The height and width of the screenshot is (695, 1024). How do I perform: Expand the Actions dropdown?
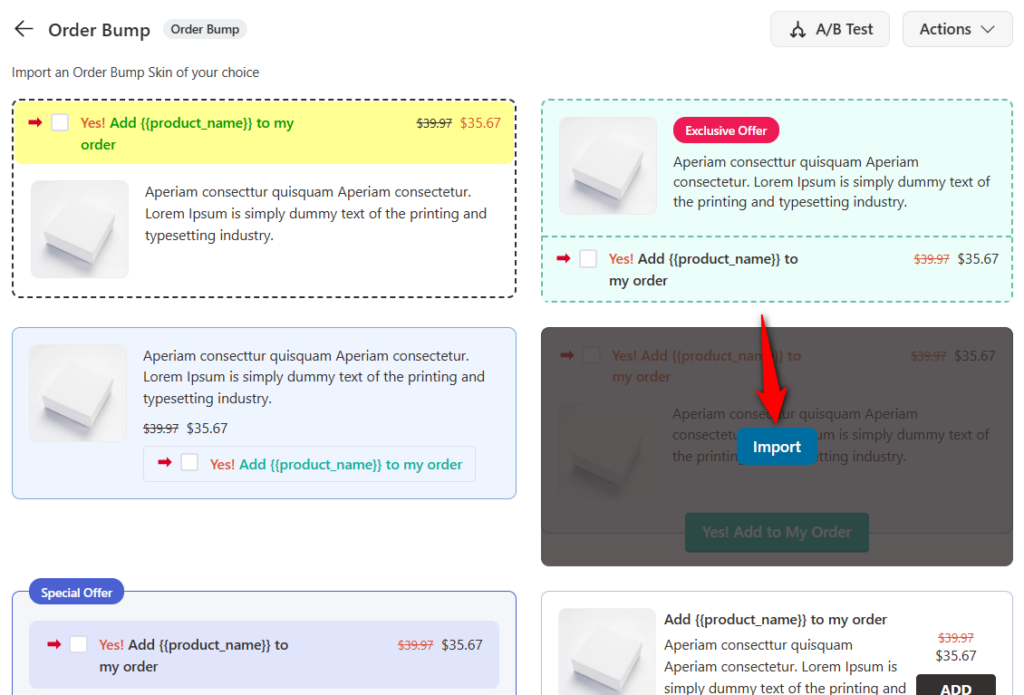(x=957, y=29)
